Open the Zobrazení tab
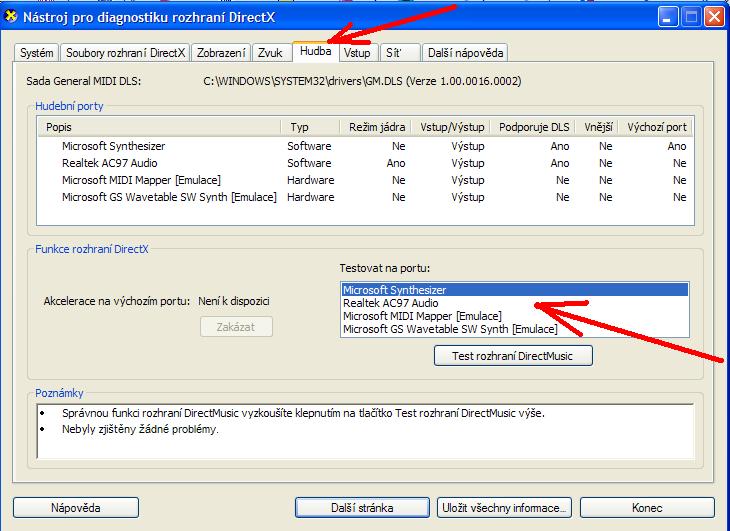730x531 pixels. (x=220, y=53)
